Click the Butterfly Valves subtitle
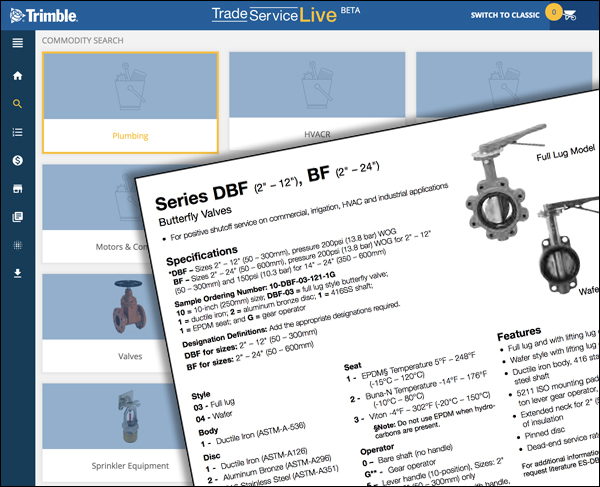Image resolution: width=600 pixels, height=487 pixels. tap(195, 216)
